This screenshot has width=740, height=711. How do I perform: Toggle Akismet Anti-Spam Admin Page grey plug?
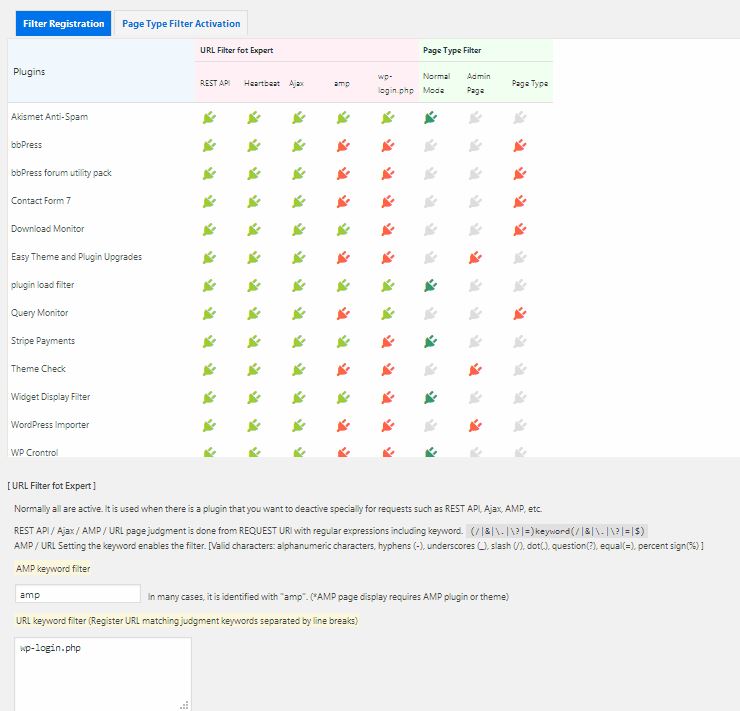[x=475, y=117]
